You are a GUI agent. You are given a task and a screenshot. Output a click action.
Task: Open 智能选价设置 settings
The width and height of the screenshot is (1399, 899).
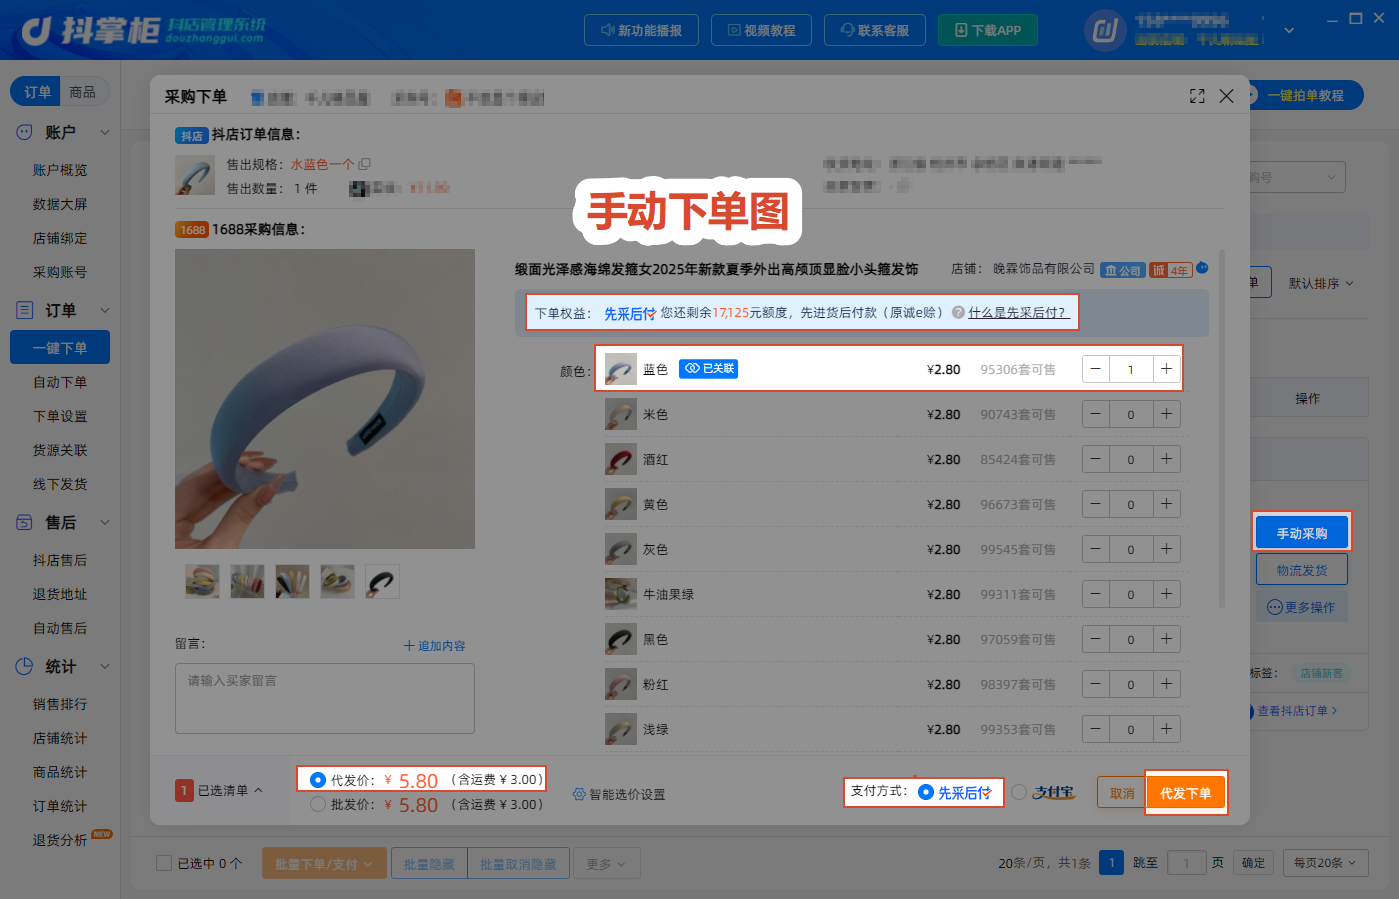click(619, 794)
